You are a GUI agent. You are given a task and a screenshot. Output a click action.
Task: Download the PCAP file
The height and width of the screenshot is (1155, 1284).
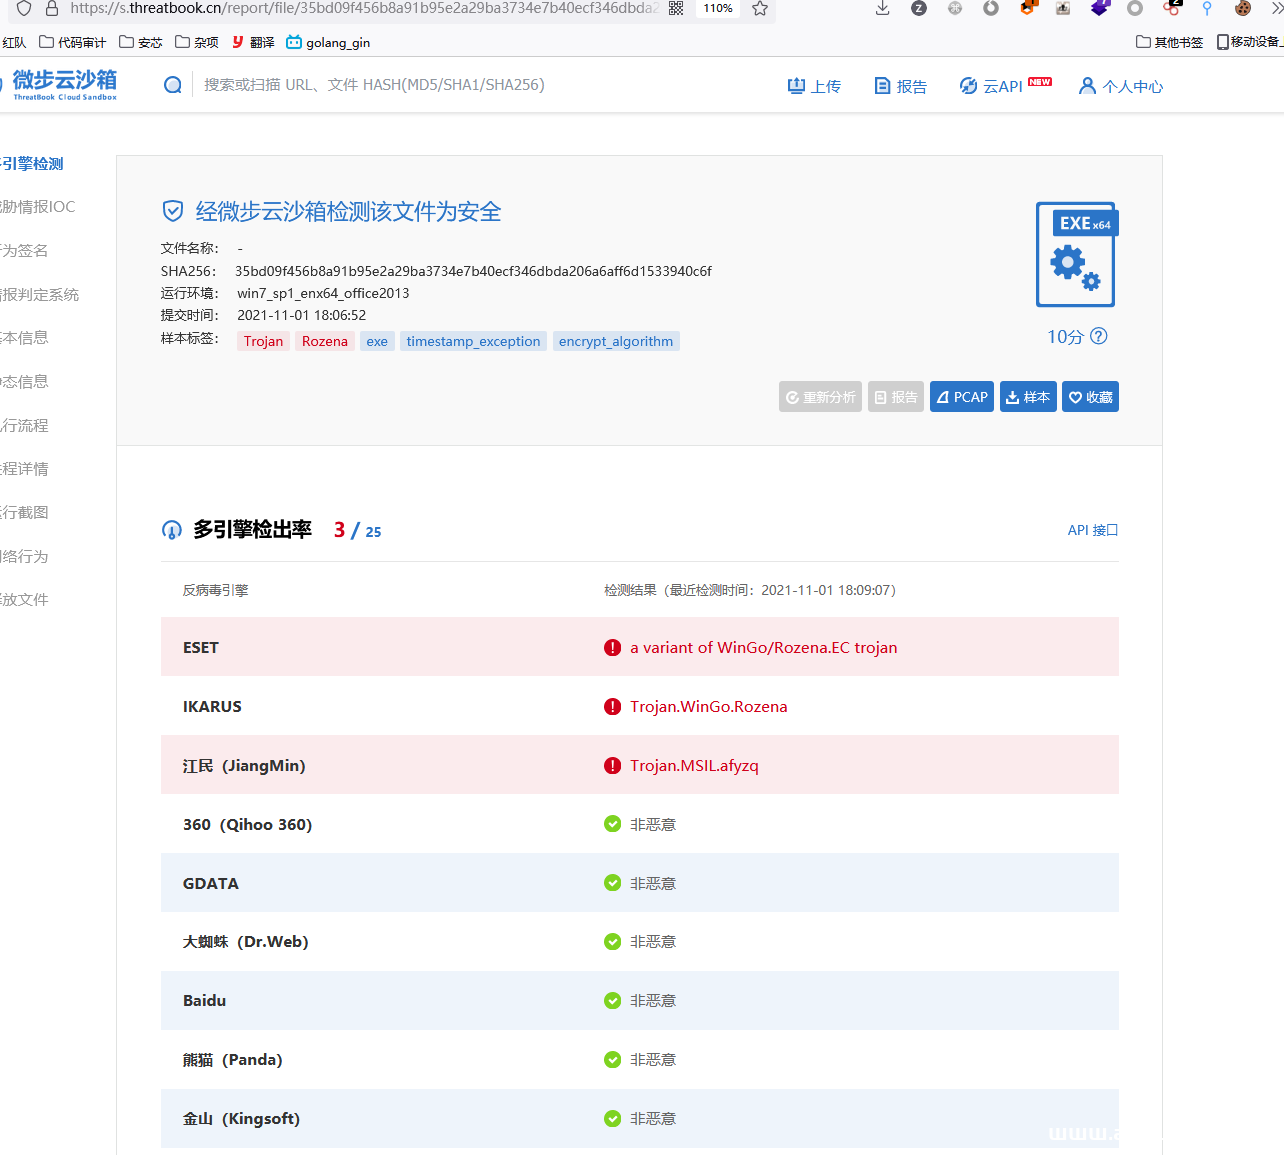(x=961, y=397)
